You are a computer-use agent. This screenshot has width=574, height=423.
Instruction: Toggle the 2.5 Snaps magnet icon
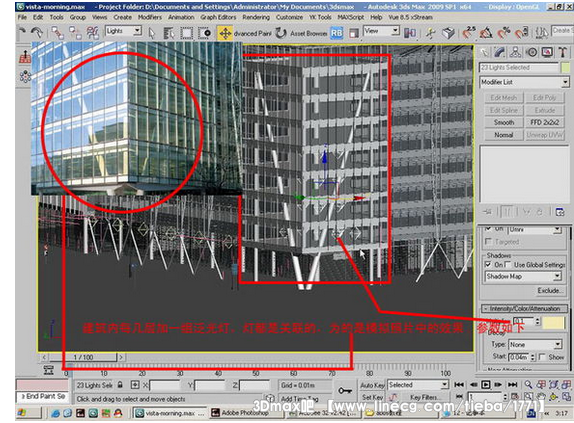[x=468, y=33]
